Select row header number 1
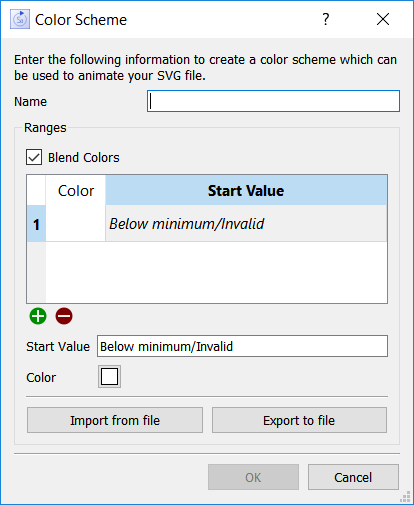Image resolution: width=414 pixels, height=505 pixels. [36, 223]
